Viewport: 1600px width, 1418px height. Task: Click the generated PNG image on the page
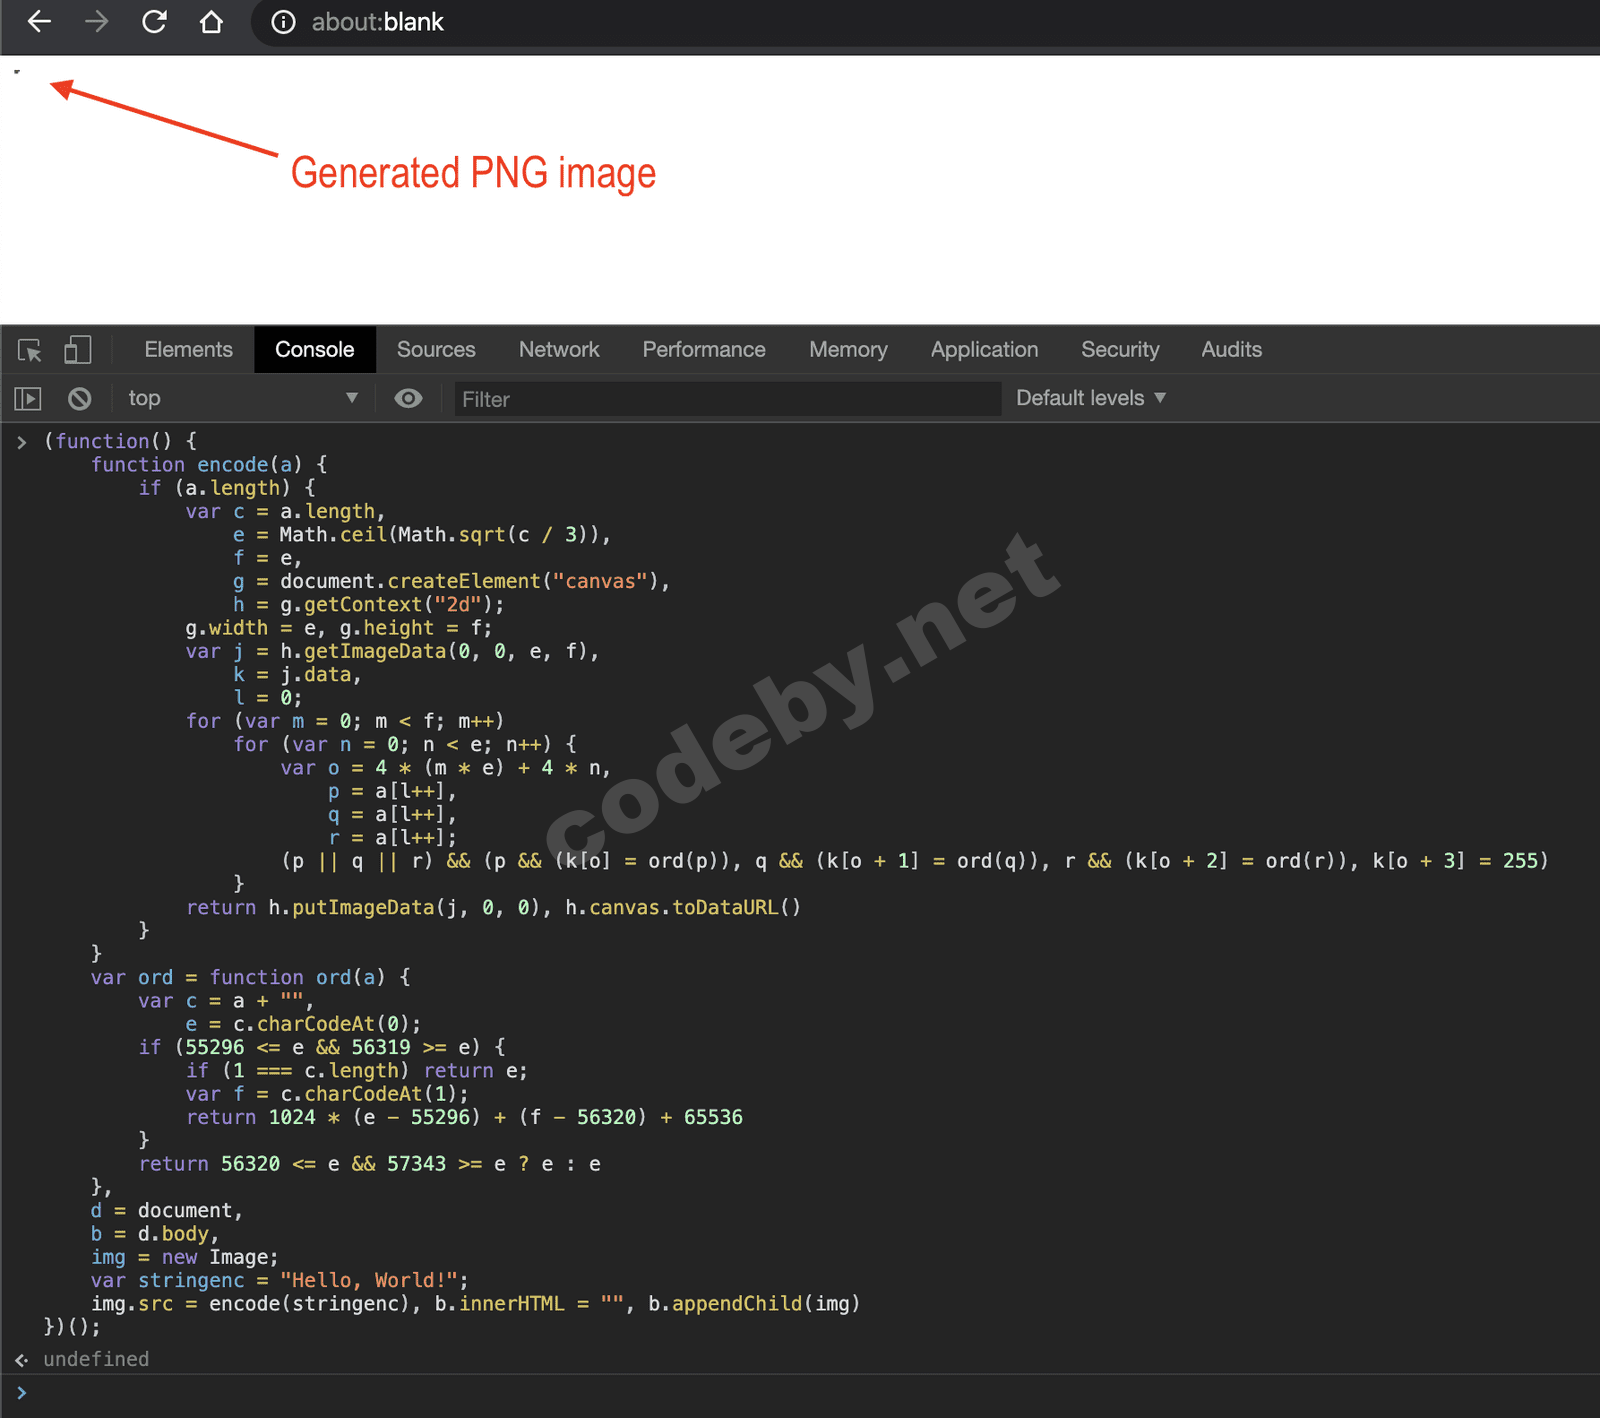[17, 71]
